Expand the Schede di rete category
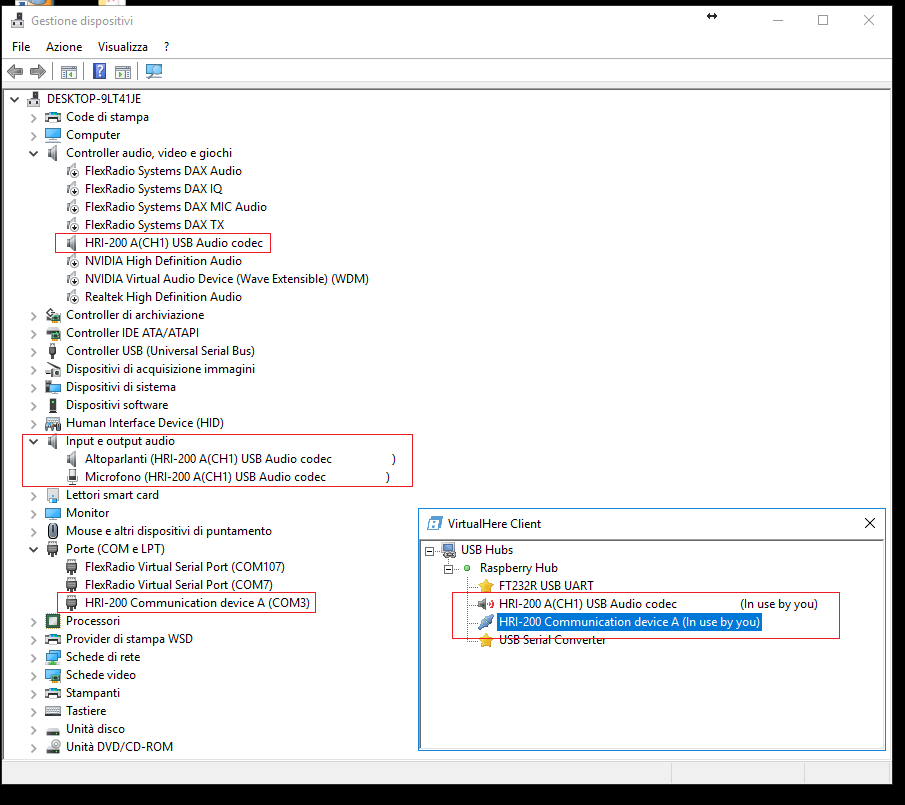The width and height of the screenshot is (905, 805). [x=33, y=657]
